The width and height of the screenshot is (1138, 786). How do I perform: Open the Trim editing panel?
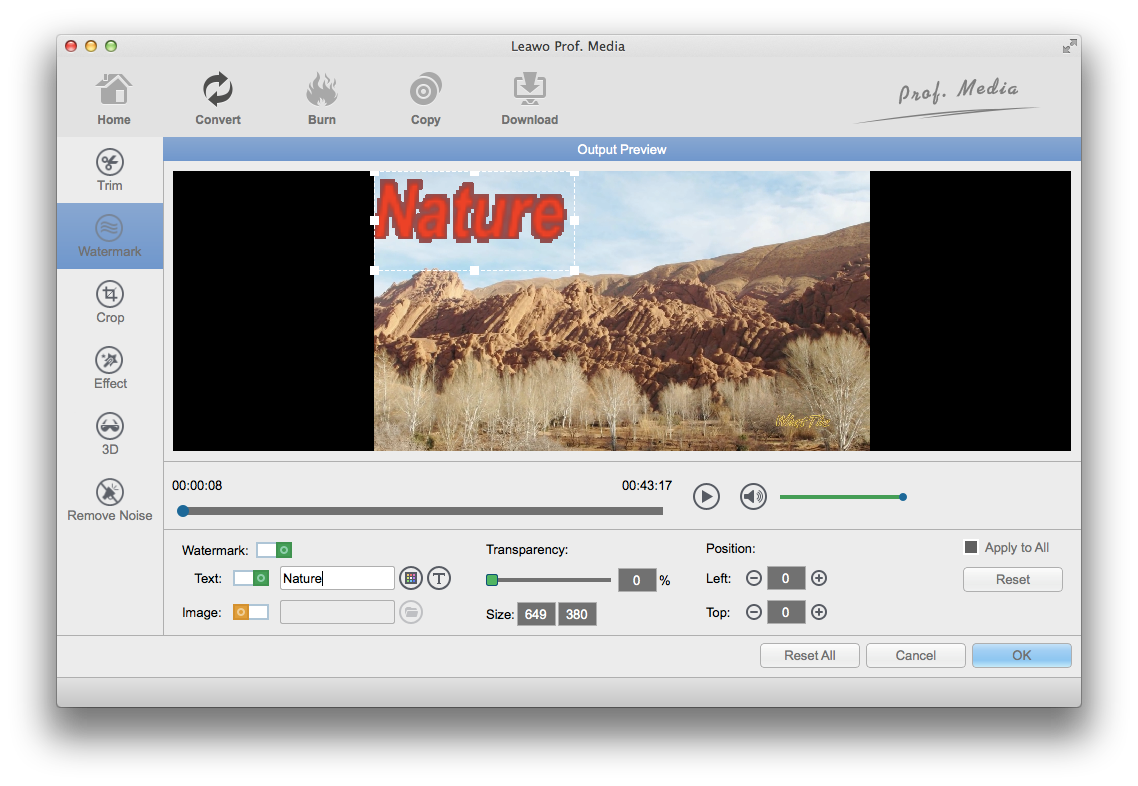[110, 170]
